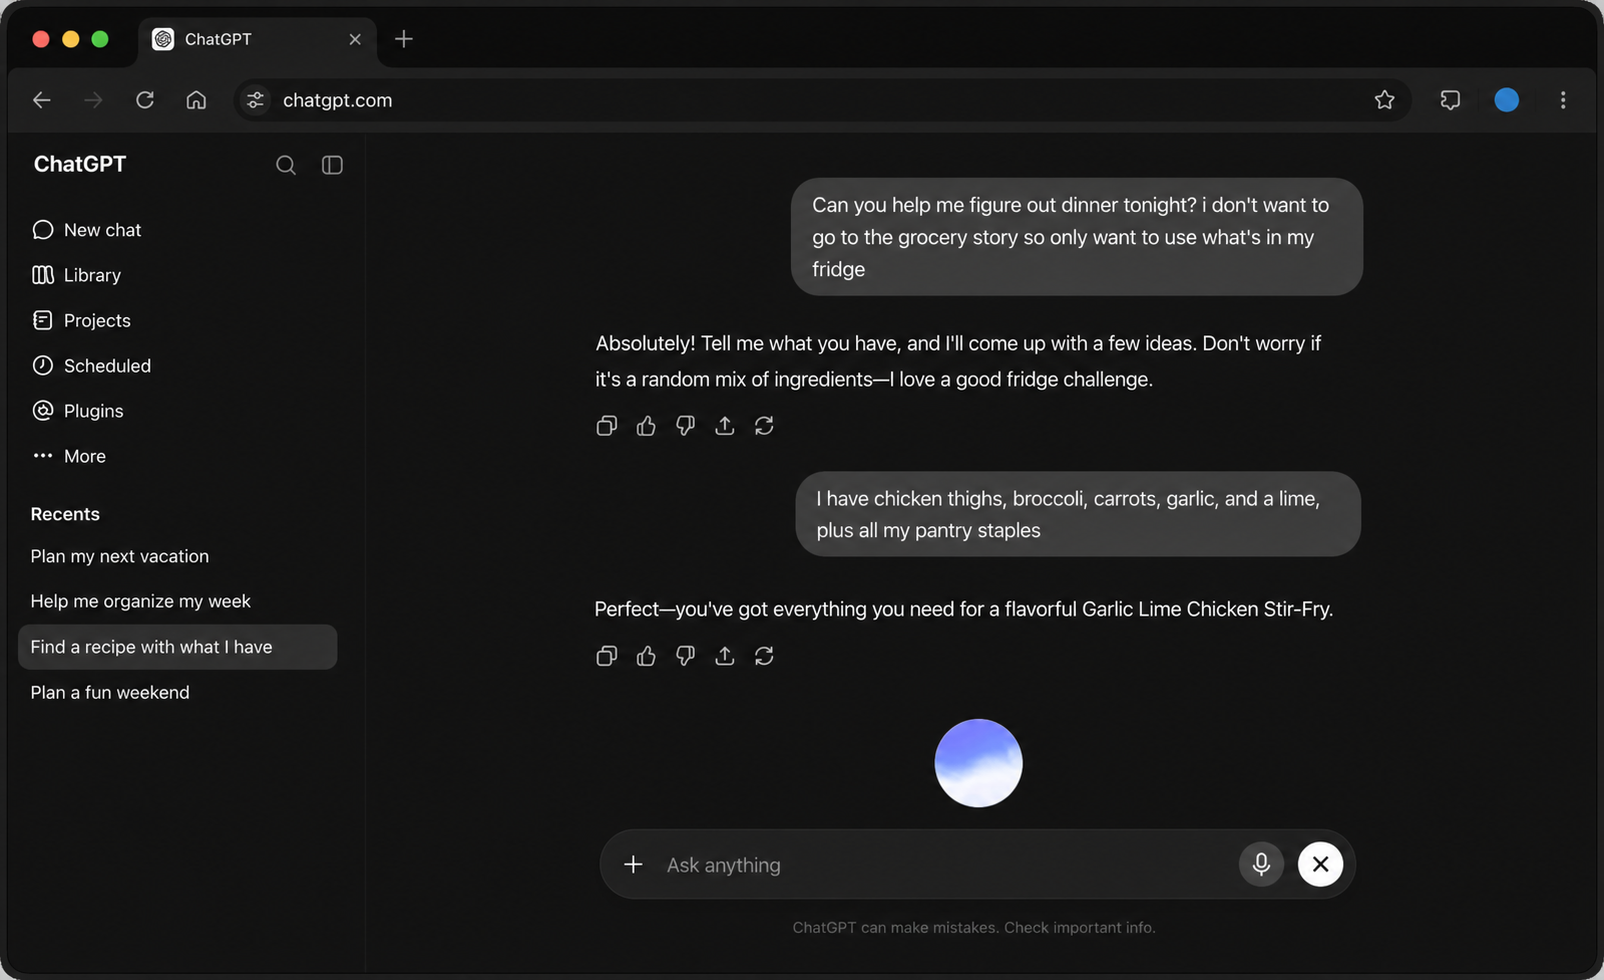Click the blue voice mode orb

click(978, 763)
